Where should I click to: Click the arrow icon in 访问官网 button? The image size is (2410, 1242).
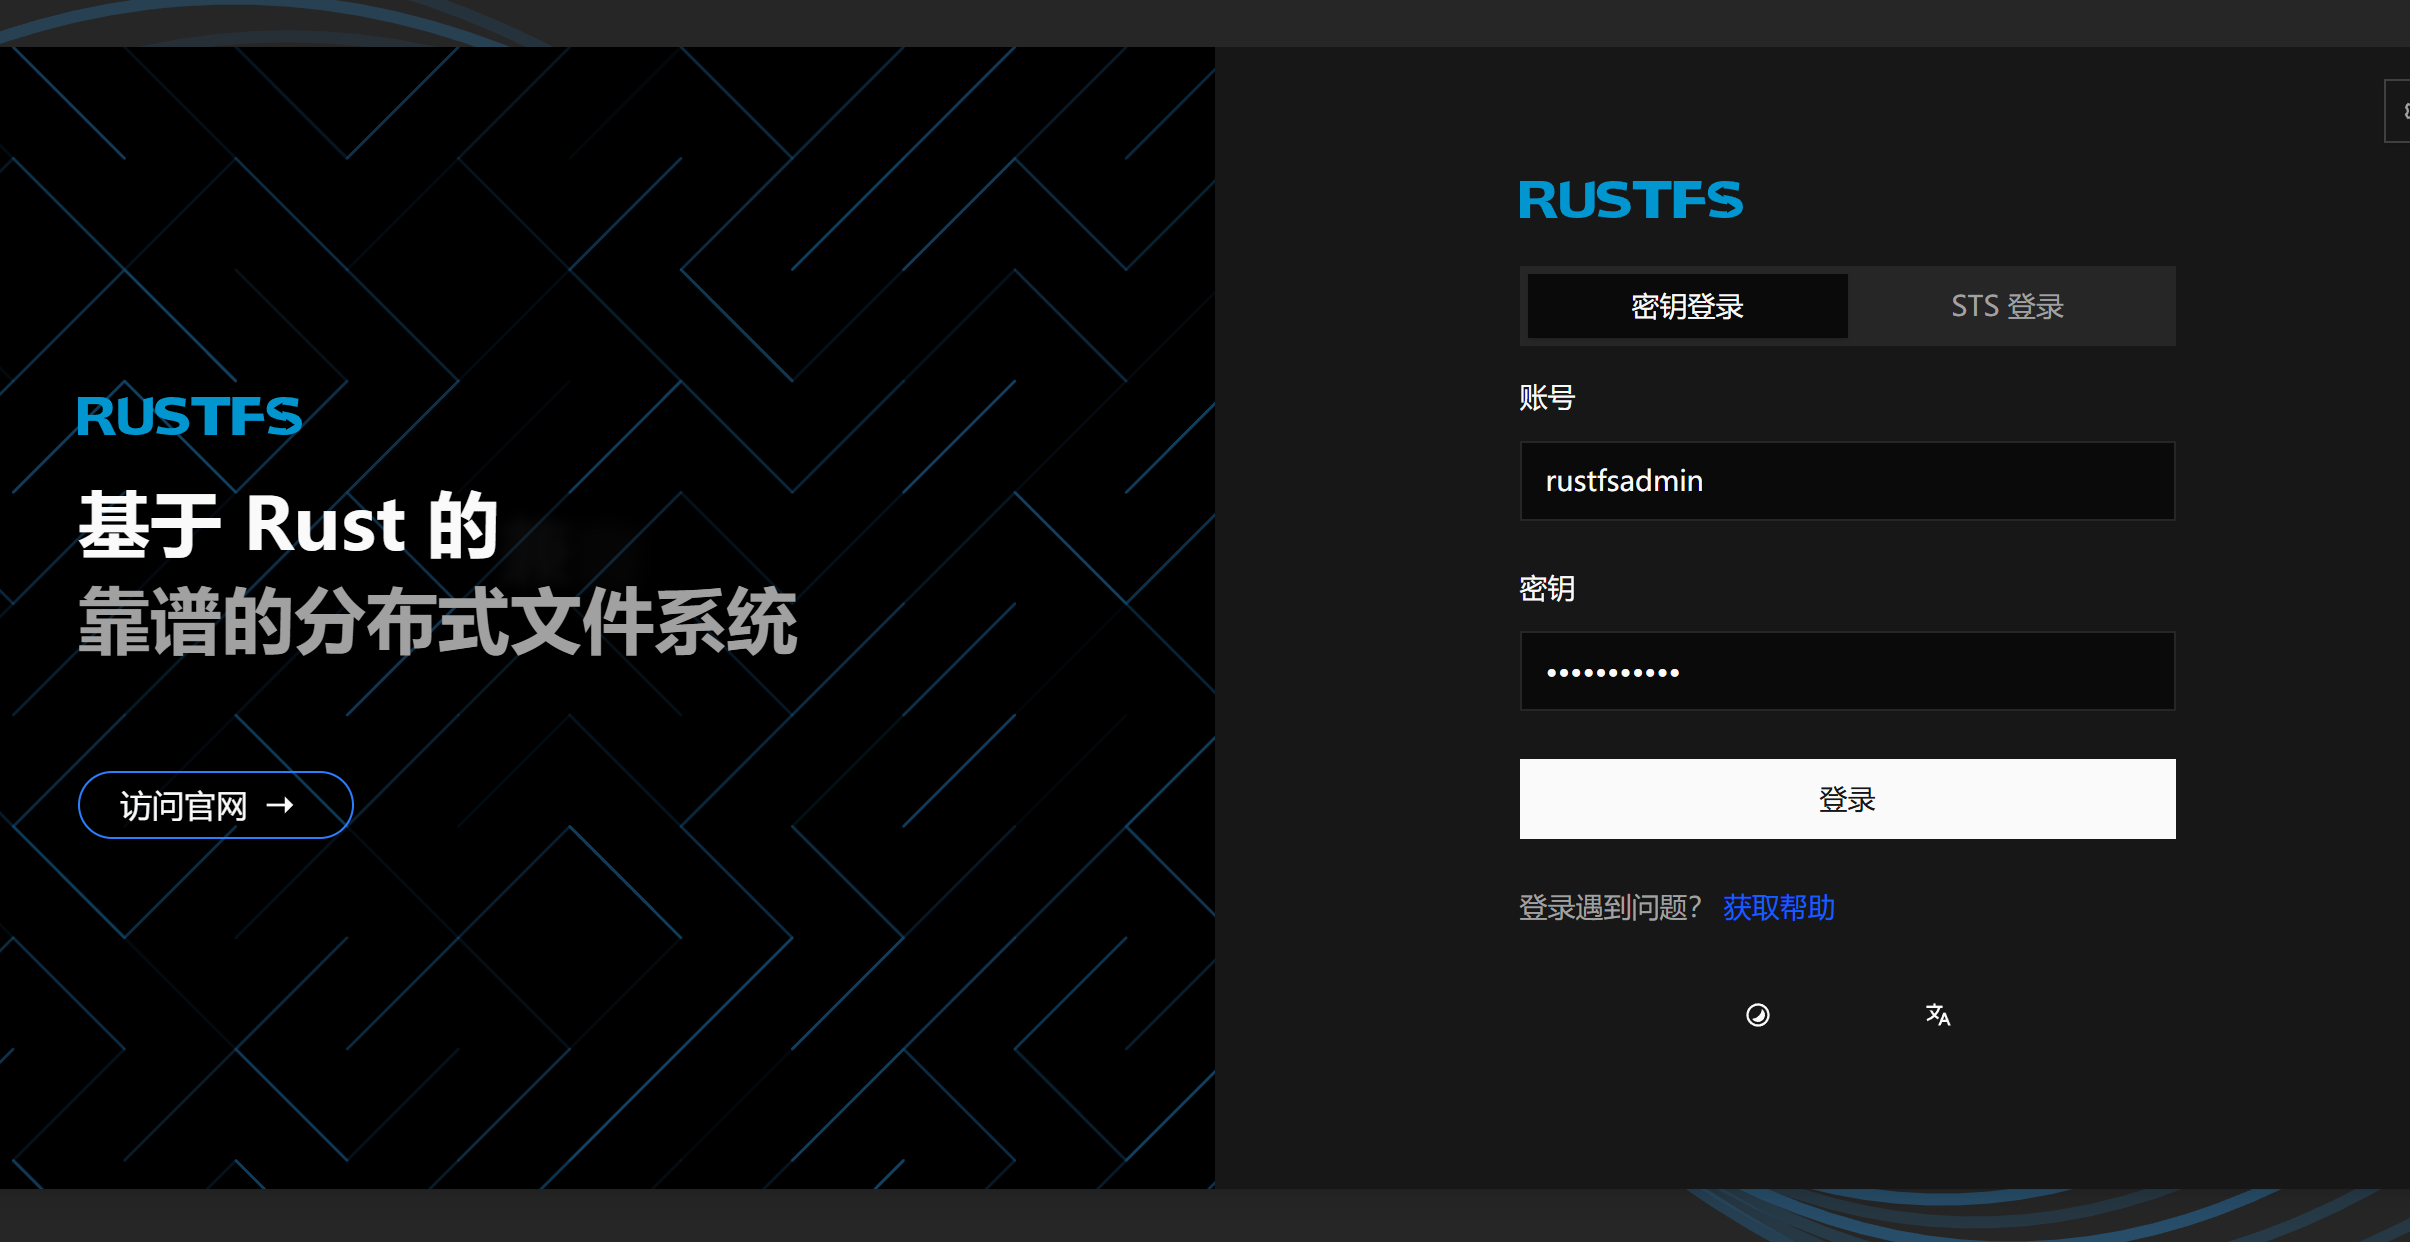[281, 805]
